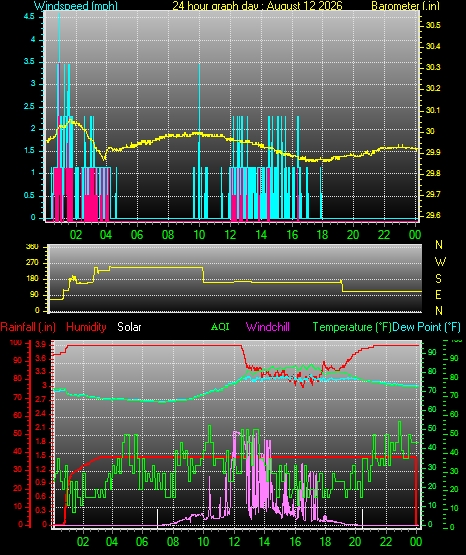
Task: Select the 180 degree wind direction label
Action: tap(32, 279)
